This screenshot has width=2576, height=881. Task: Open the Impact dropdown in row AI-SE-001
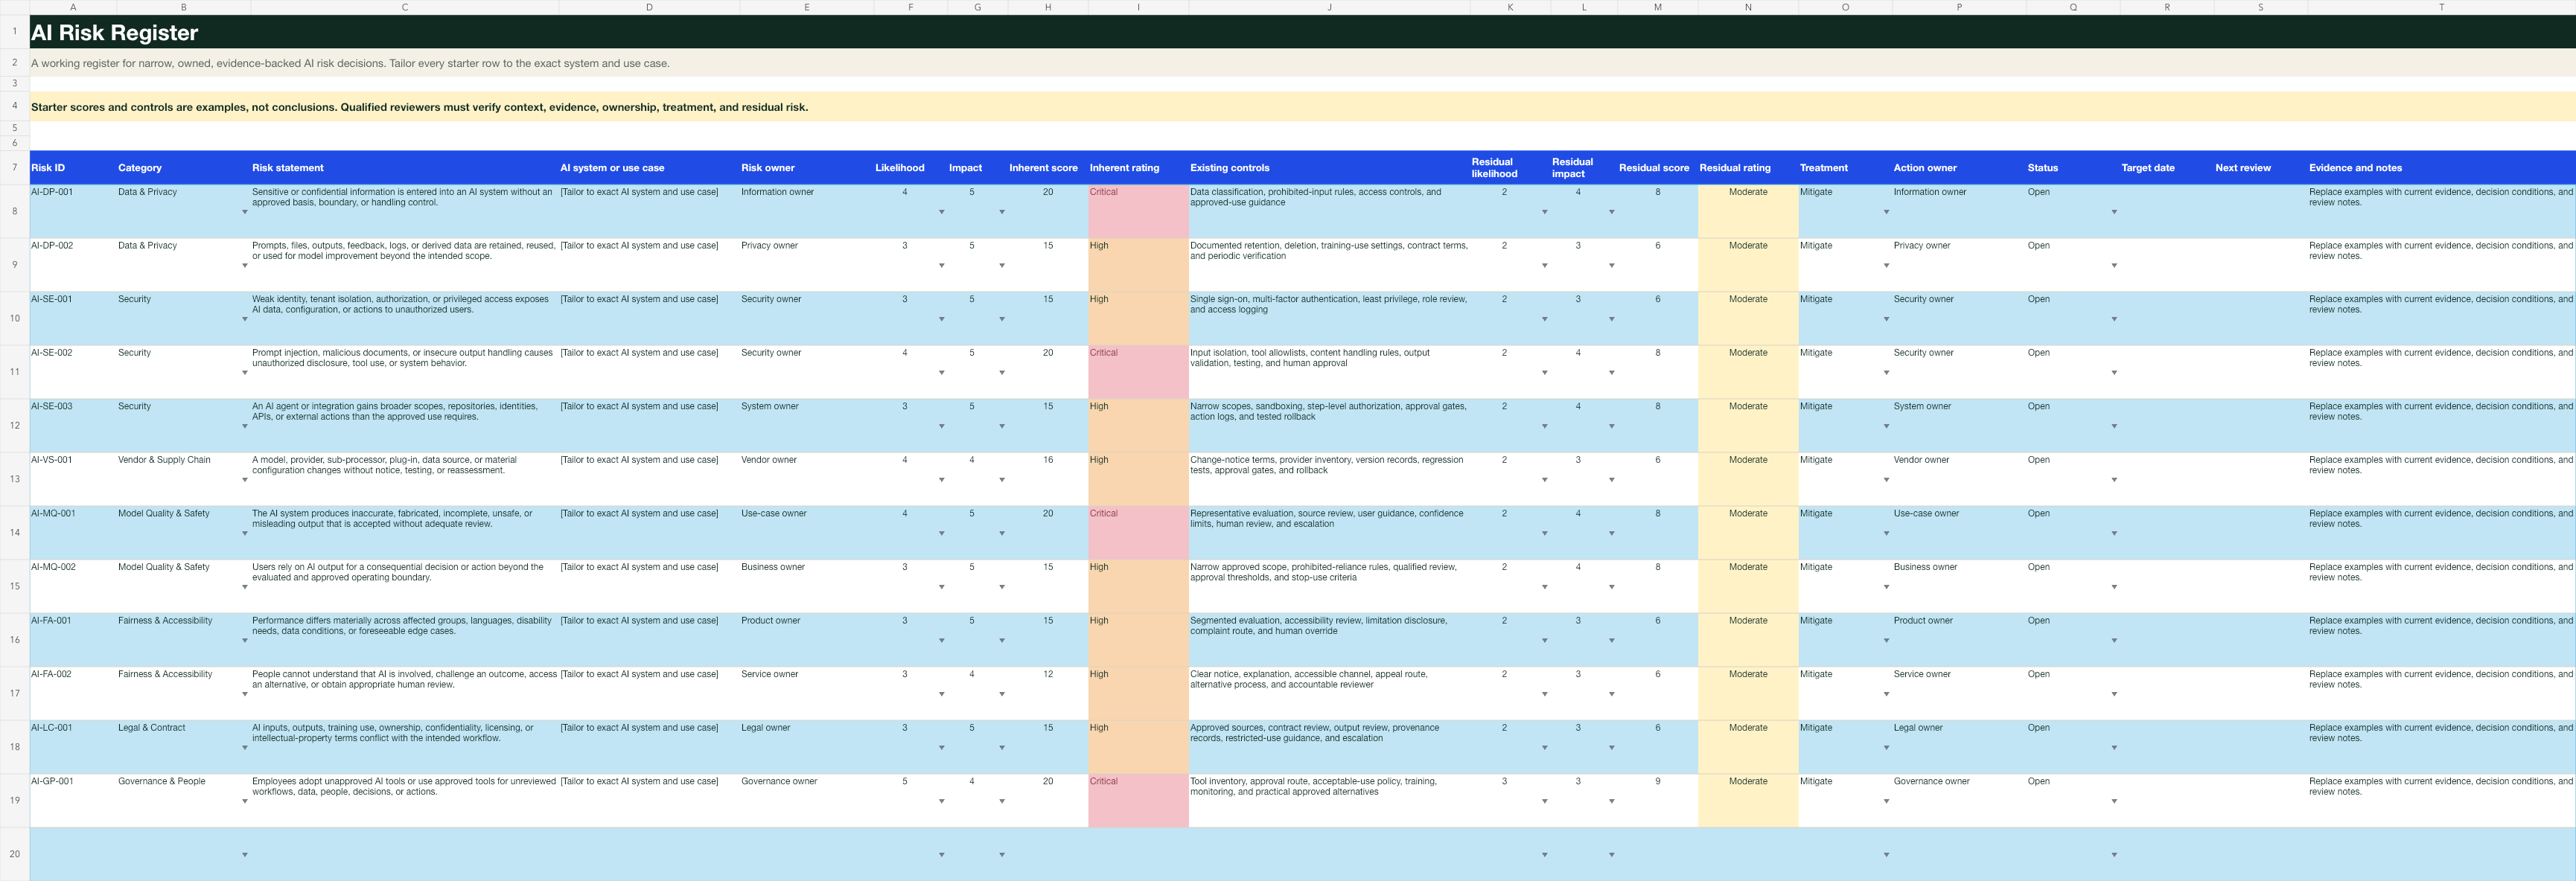coord(1002,319)
